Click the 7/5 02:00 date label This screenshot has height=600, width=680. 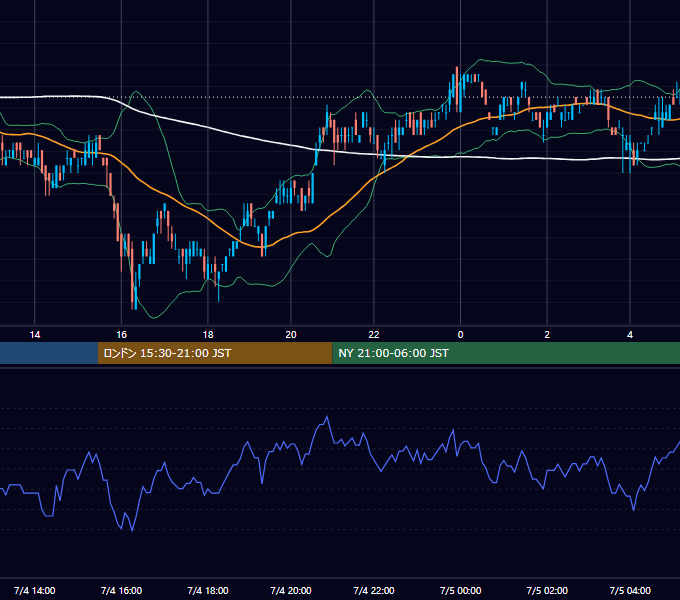coord(547,591)
